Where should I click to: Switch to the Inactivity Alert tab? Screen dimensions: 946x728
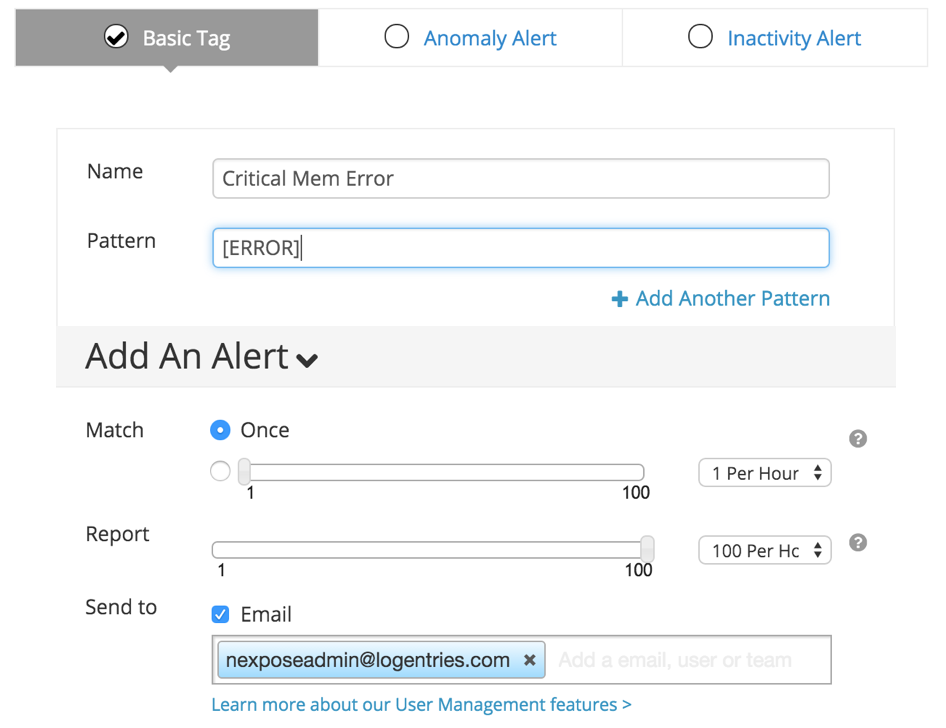point(774,38)
